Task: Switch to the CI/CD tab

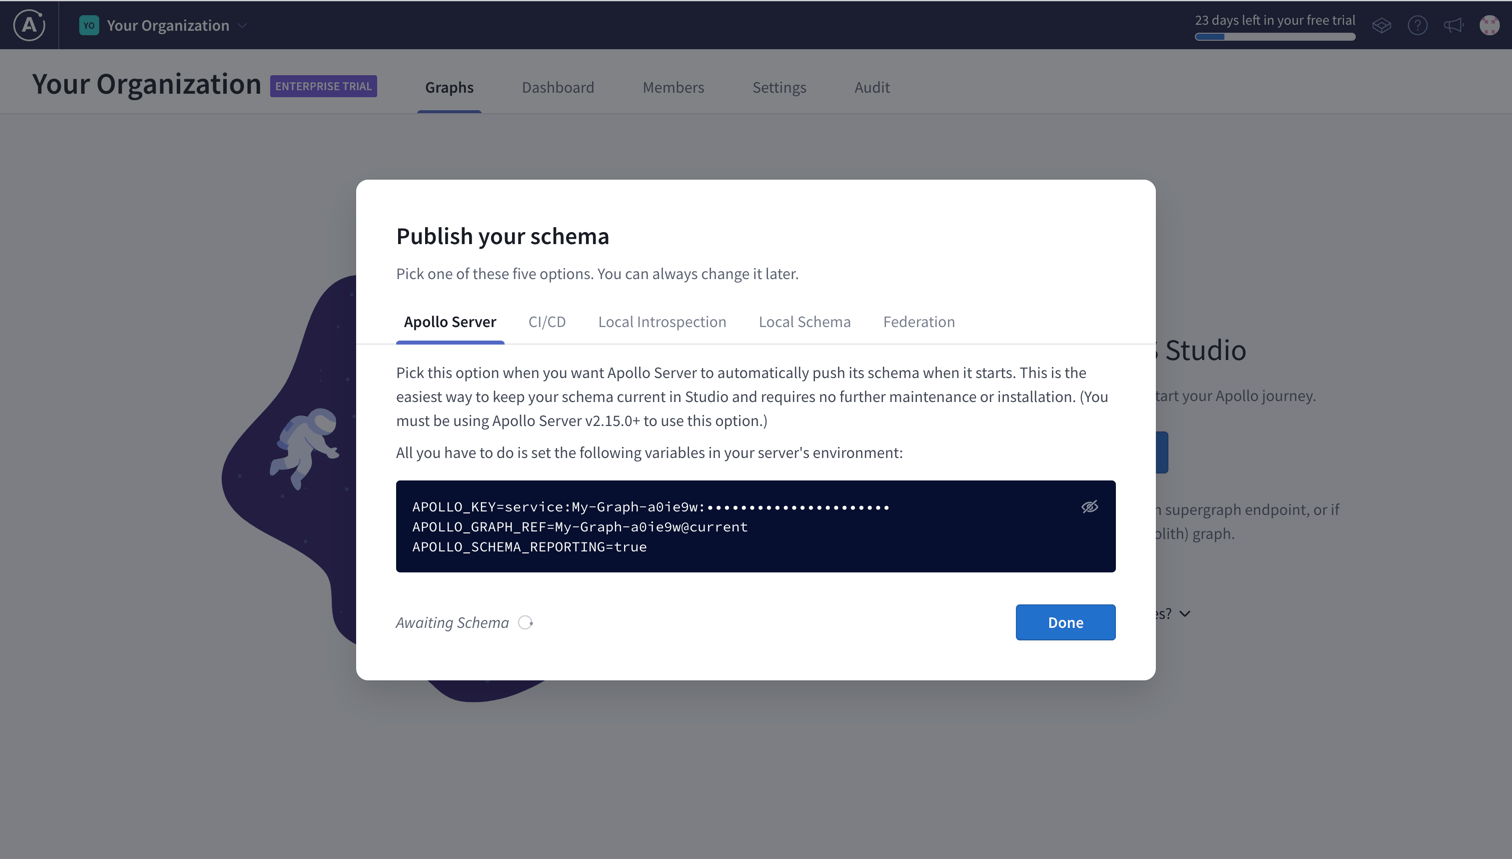Action: [x=547, y=322]
